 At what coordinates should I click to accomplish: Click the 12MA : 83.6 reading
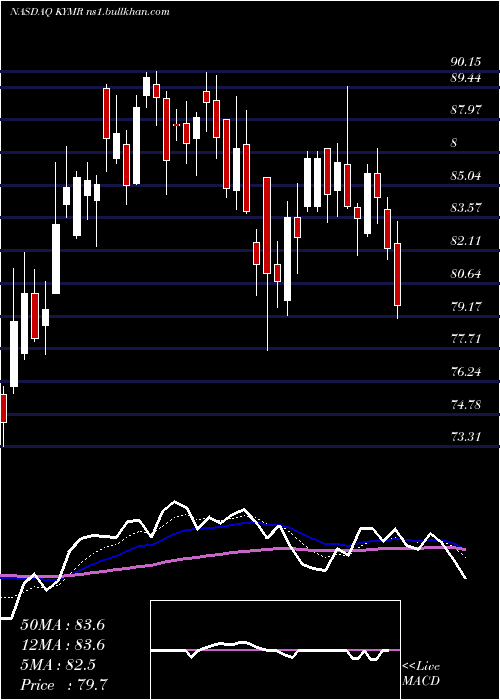(x=63, y=645)
